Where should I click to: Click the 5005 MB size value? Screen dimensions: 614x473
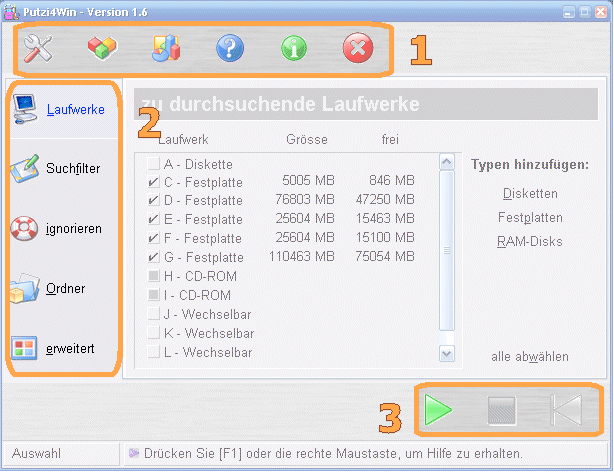[308, 180]
